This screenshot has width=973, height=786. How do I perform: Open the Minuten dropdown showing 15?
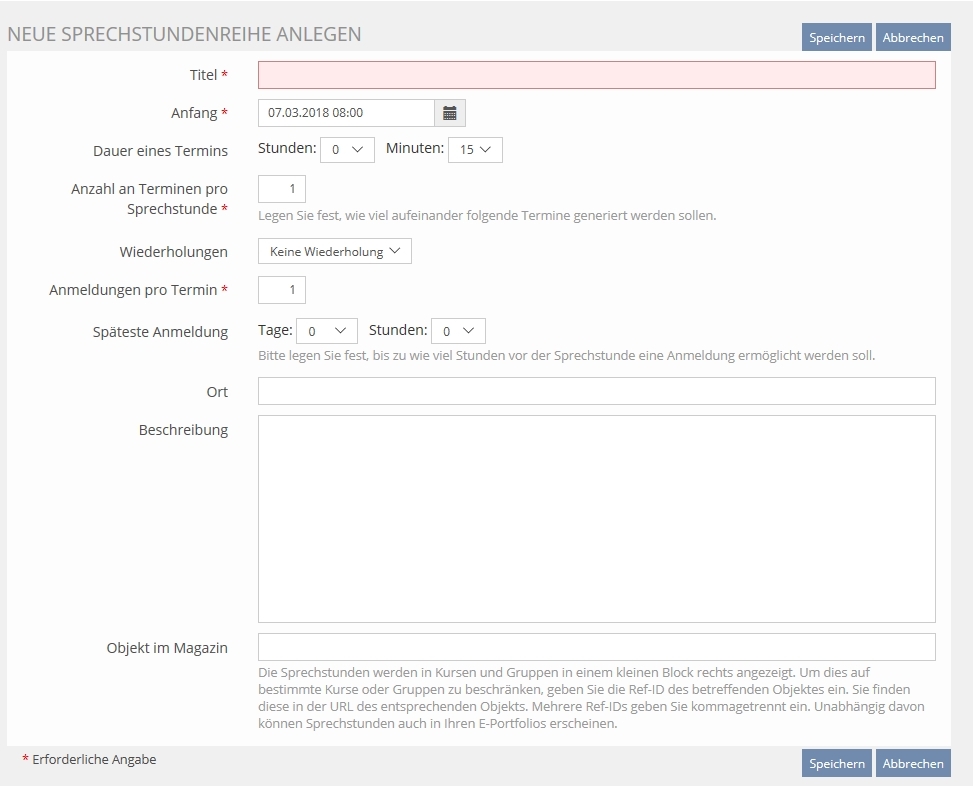pyautogui.click(x=475, y=150)
